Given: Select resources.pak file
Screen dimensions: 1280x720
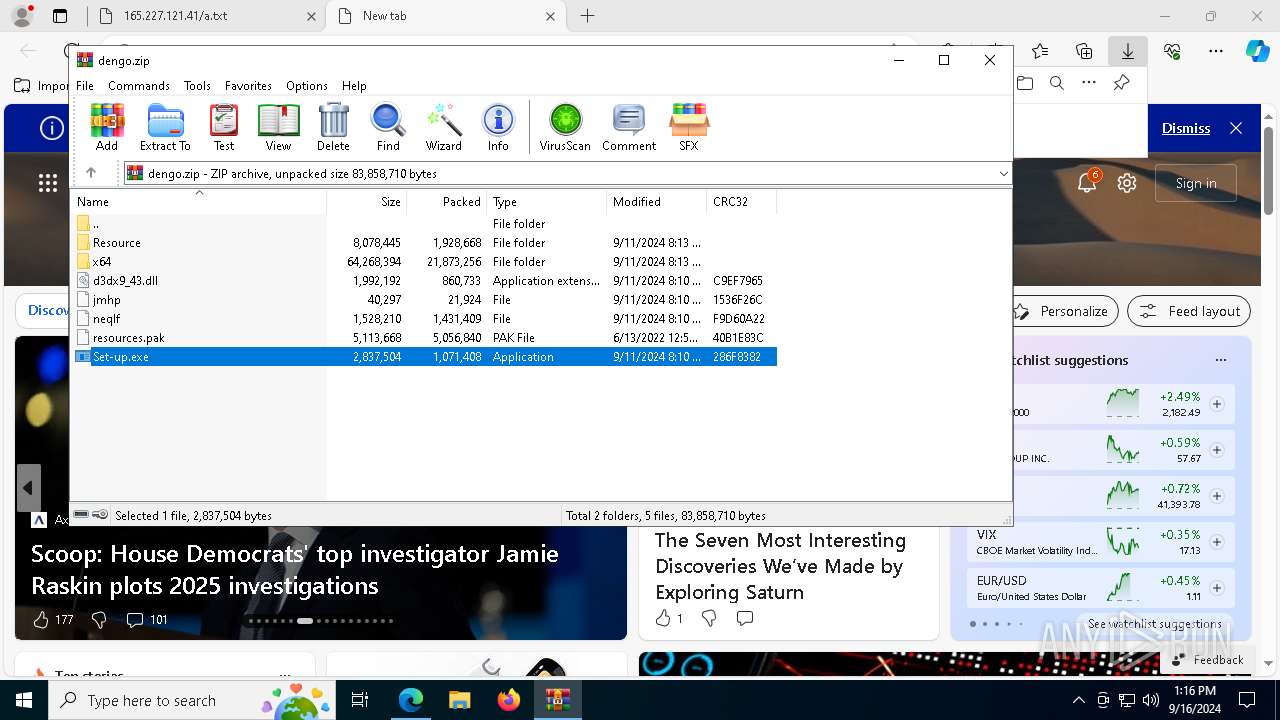Looking at the screenshot, I should click(426, 338).
